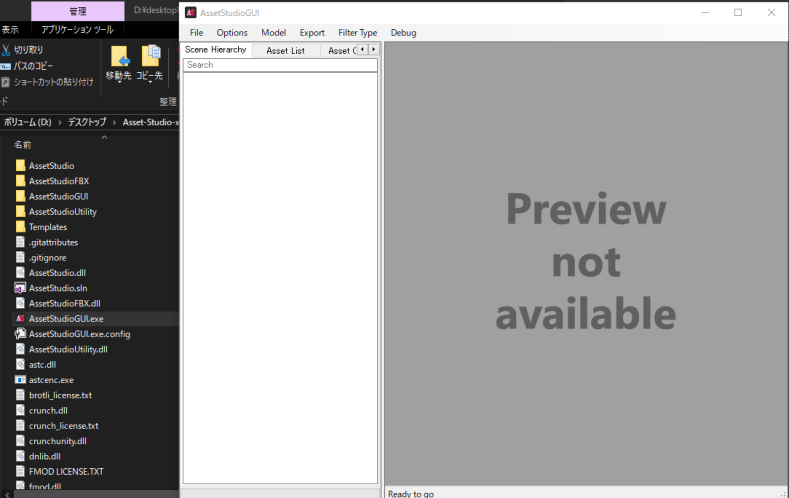Select the astc.dll file name

pos(42,364)
